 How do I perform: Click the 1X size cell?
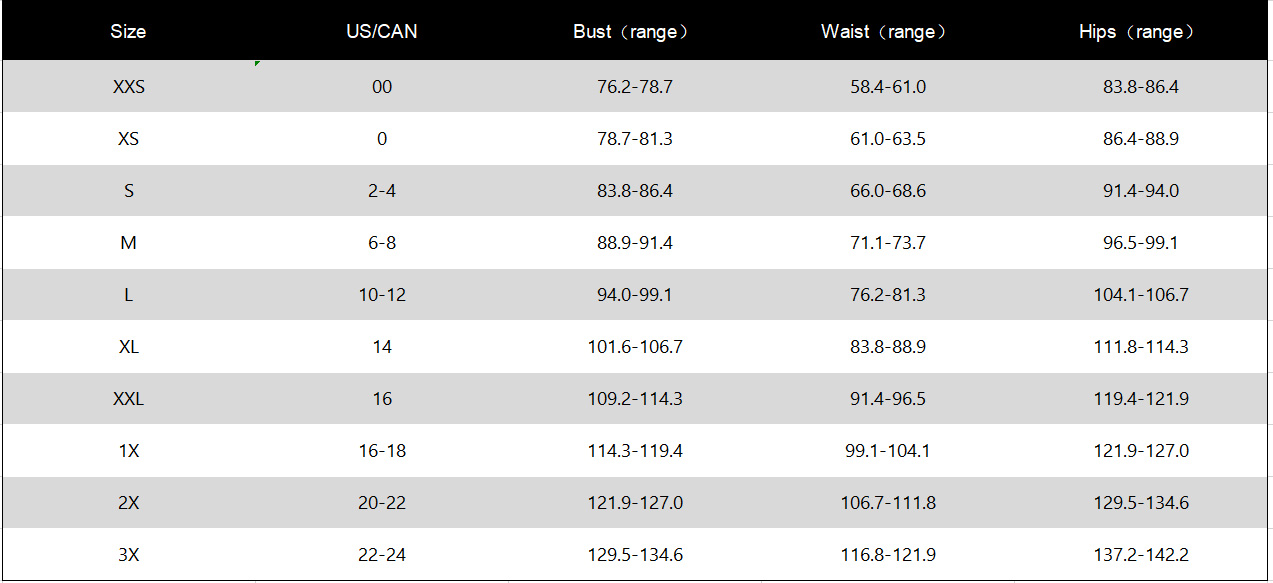128,451
